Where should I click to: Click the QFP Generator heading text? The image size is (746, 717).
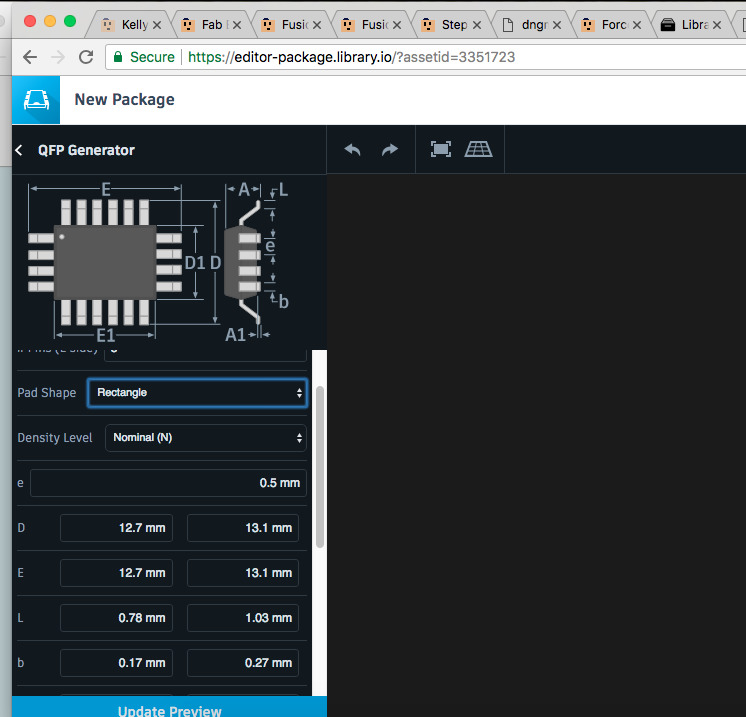86,150
